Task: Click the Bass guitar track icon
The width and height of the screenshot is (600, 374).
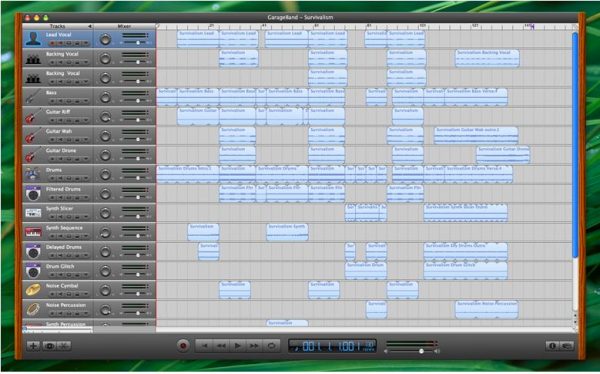Action: pyautogui.click(x=33, y=97)
